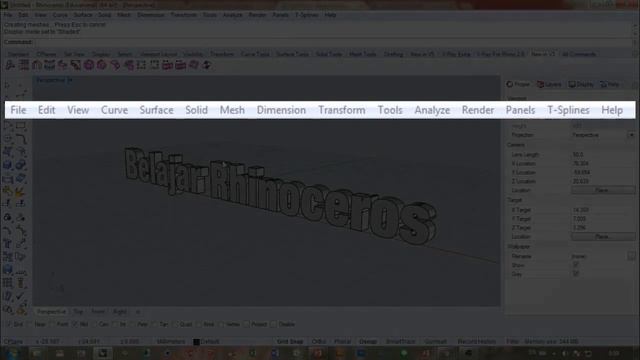Switch to the Properties panel tab
640x360 pixels.
pos(518,84)
